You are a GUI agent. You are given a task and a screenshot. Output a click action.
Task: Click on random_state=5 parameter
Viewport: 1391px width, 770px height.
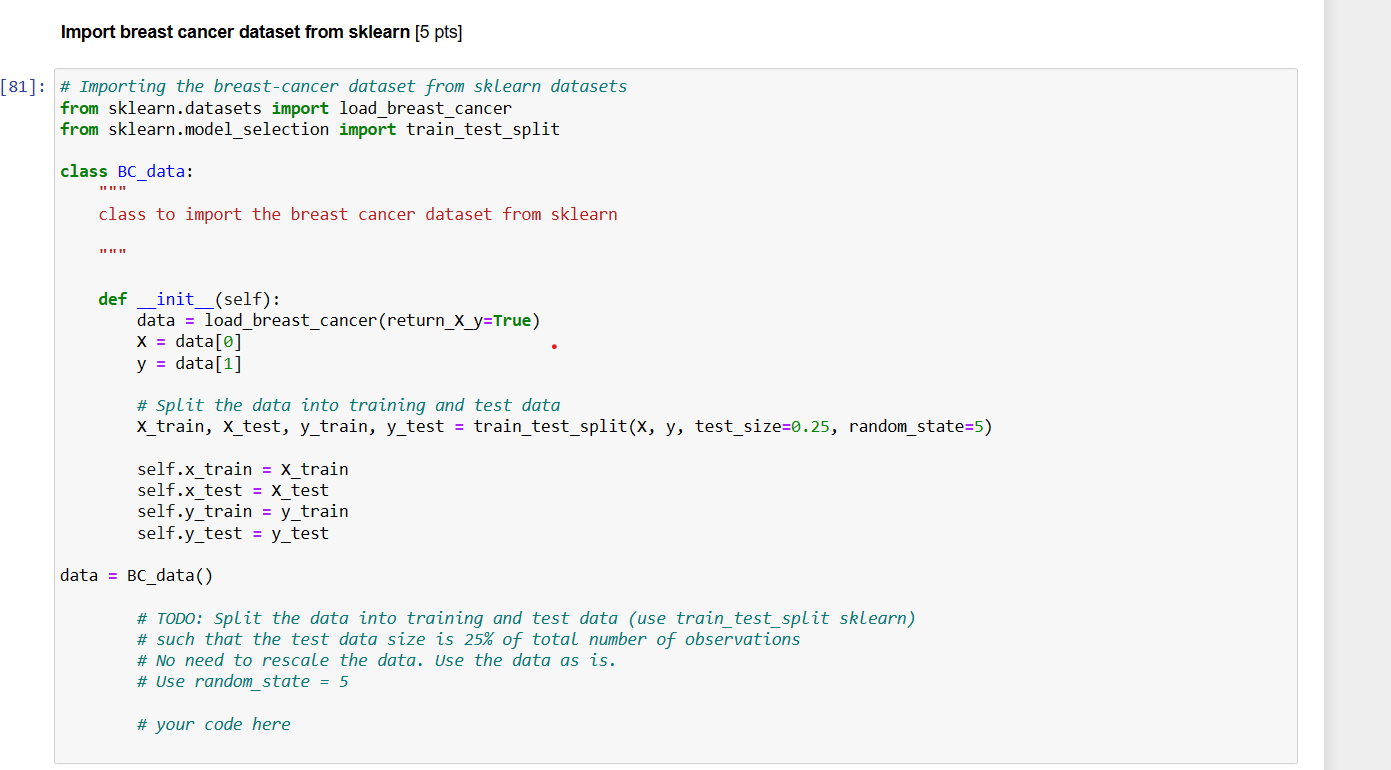click(918, 427)
